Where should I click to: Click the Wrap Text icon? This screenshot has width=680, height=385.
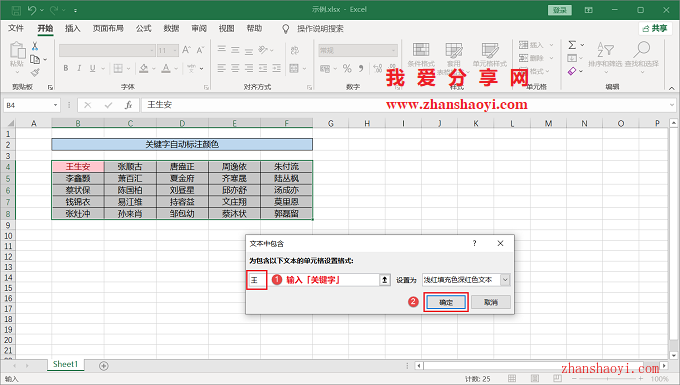click(x=295, y=50)
